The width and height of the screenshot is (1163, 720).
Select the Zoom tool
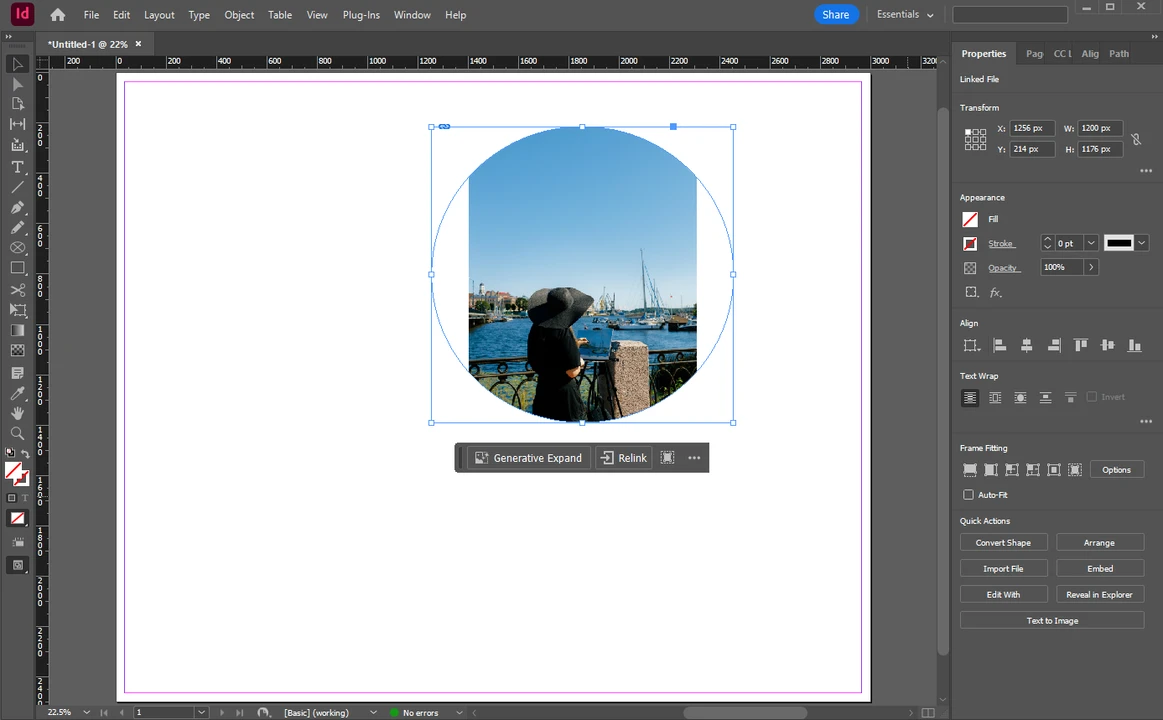[17, 433]
